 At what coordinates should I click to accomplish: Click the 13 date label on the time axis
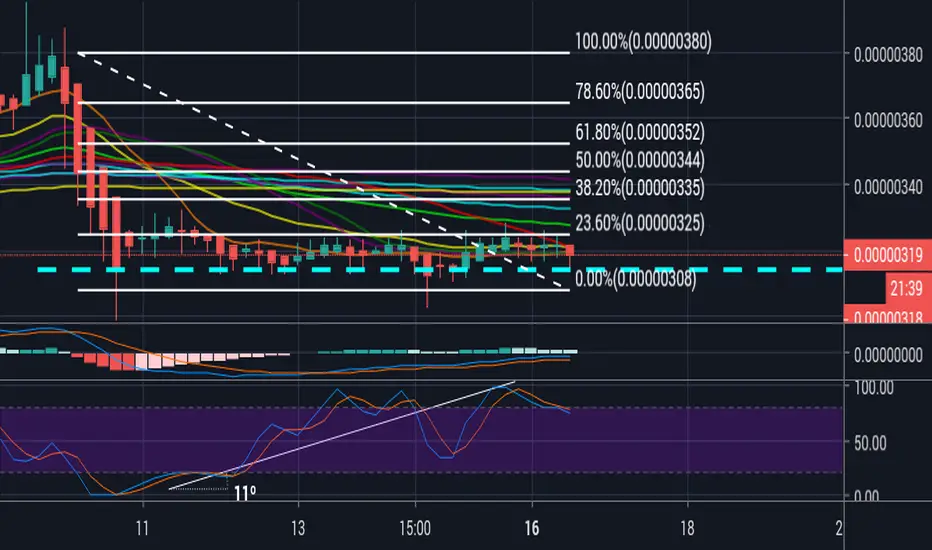pos(298,528)
